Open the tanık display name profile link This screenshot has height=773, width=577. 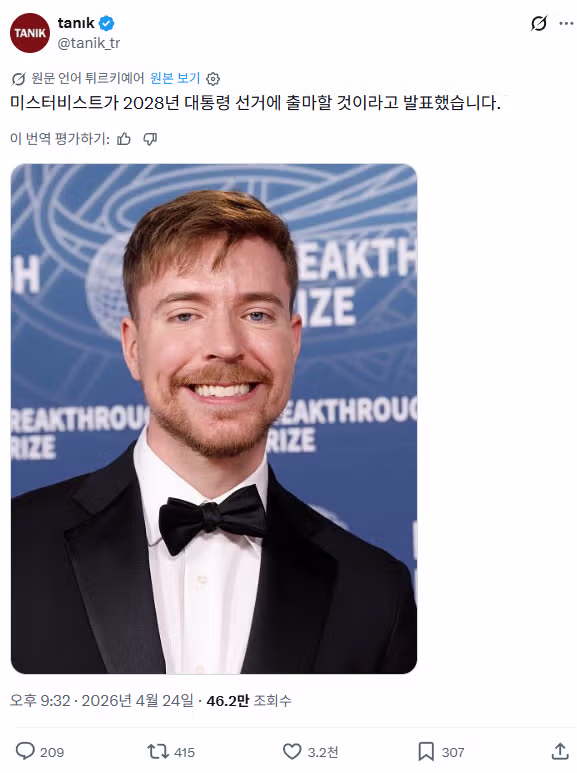(76, 23)
